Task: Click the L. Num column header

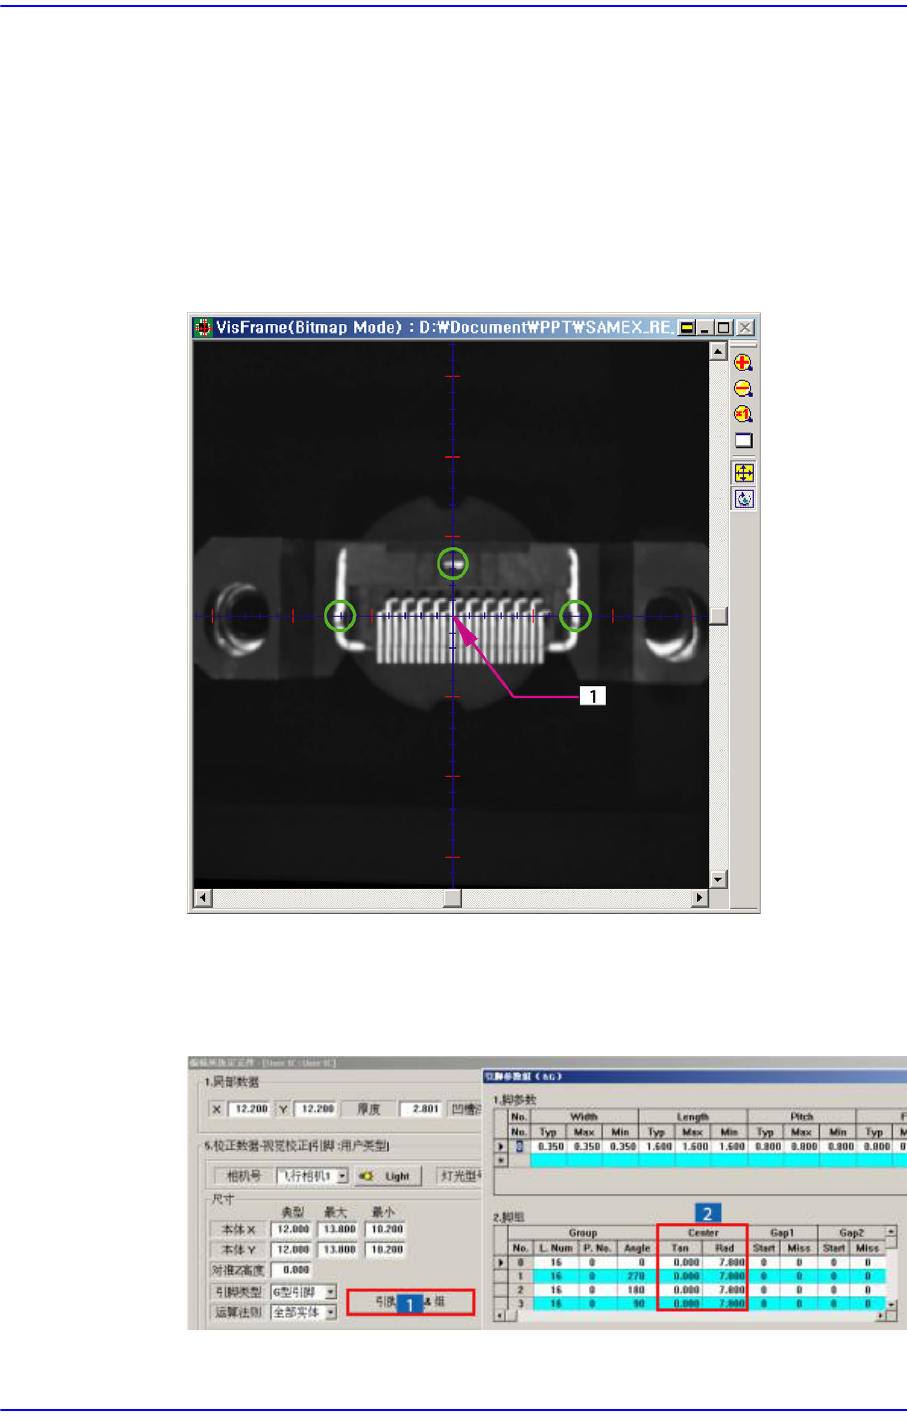Action: click(555, 1248)
